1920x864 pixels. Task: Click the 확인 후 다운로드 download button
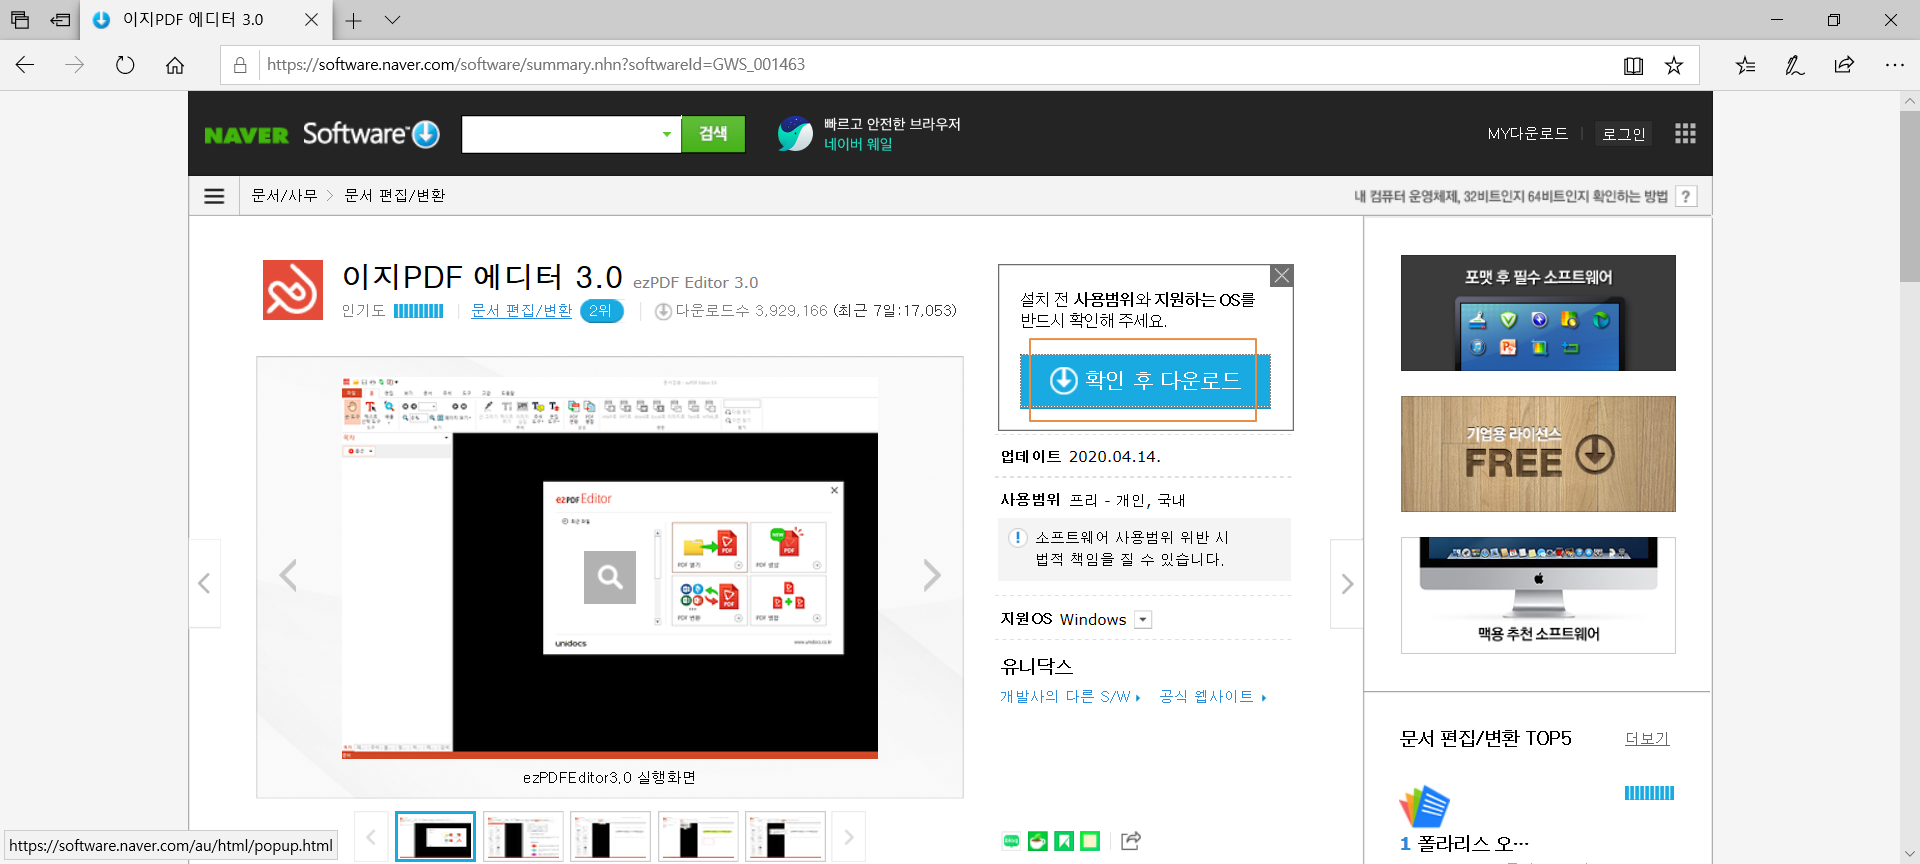tap(1145, 381)
